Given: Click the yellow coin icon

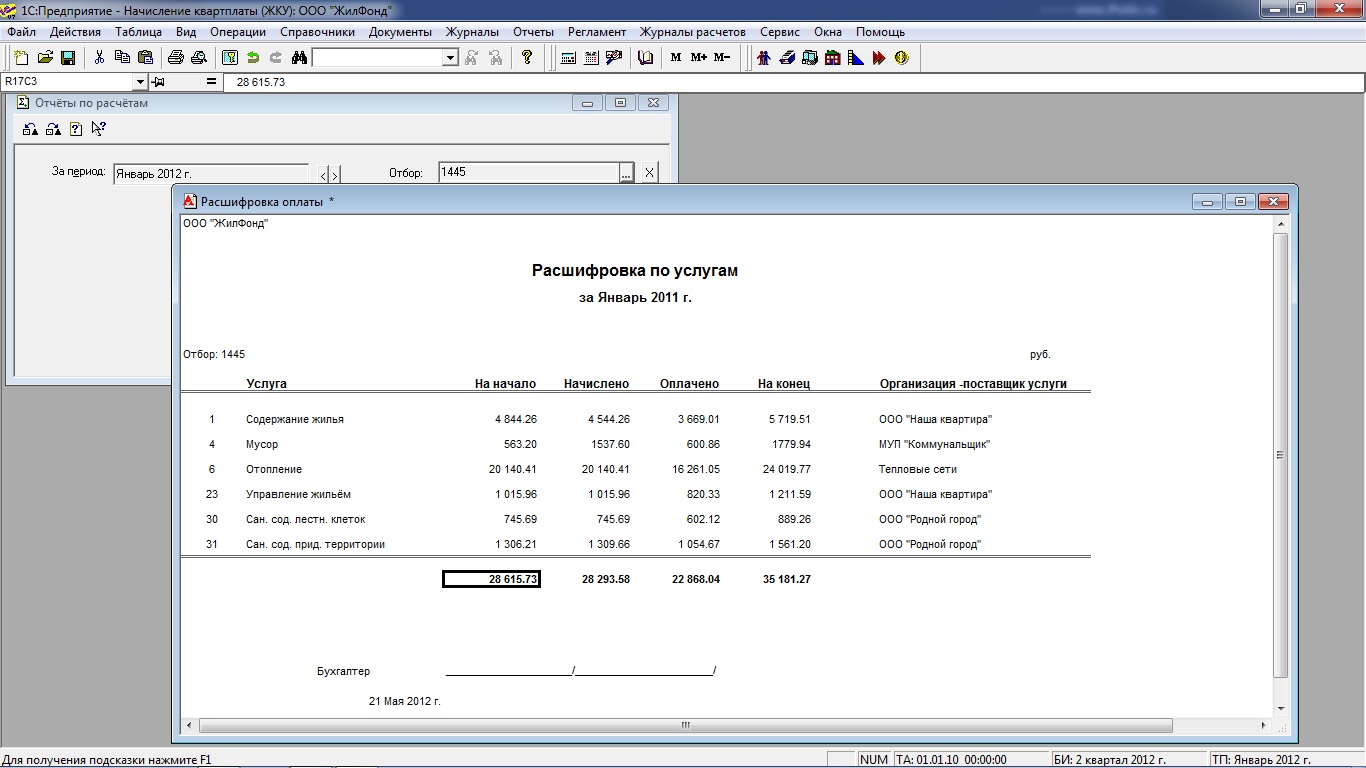Looking at the screenshot, I should 902,58.
